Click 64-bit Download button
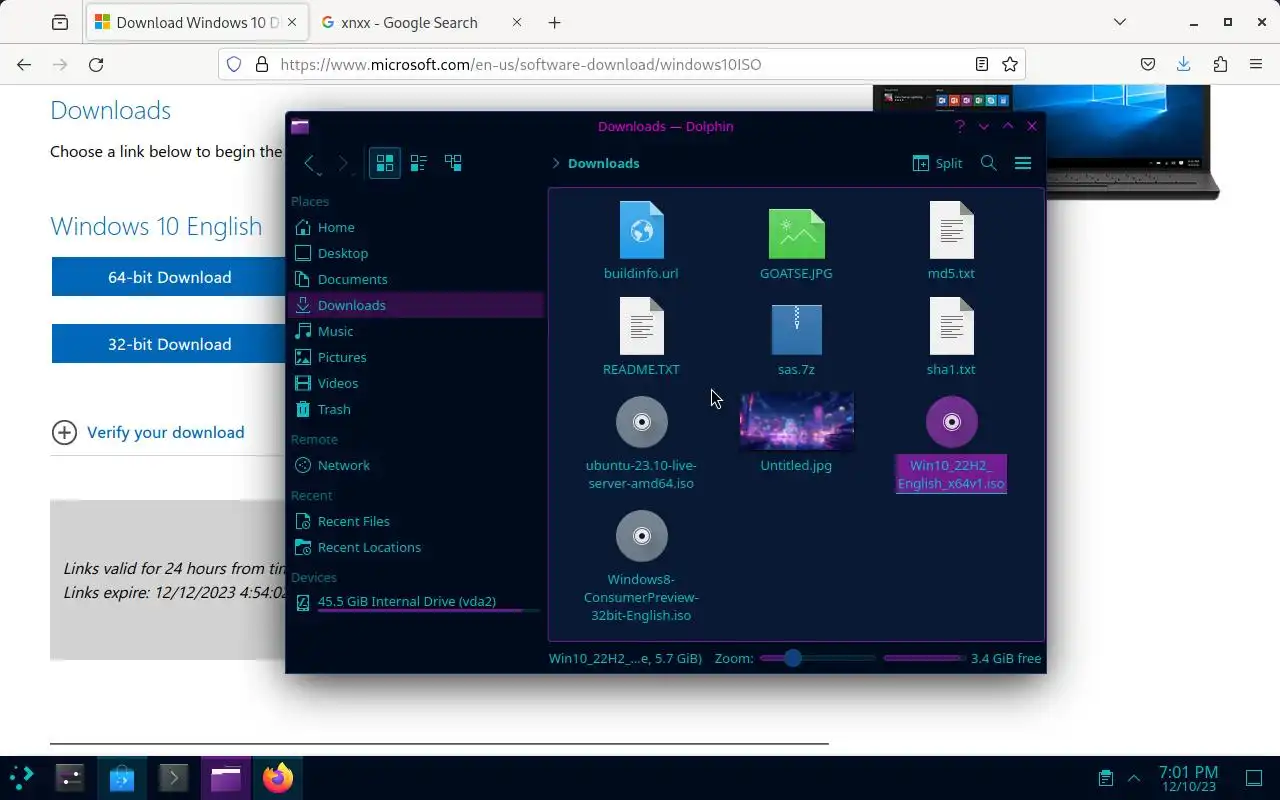Image resolution: width=1280 pixels, height=800 pixels. tap(169, 277)
